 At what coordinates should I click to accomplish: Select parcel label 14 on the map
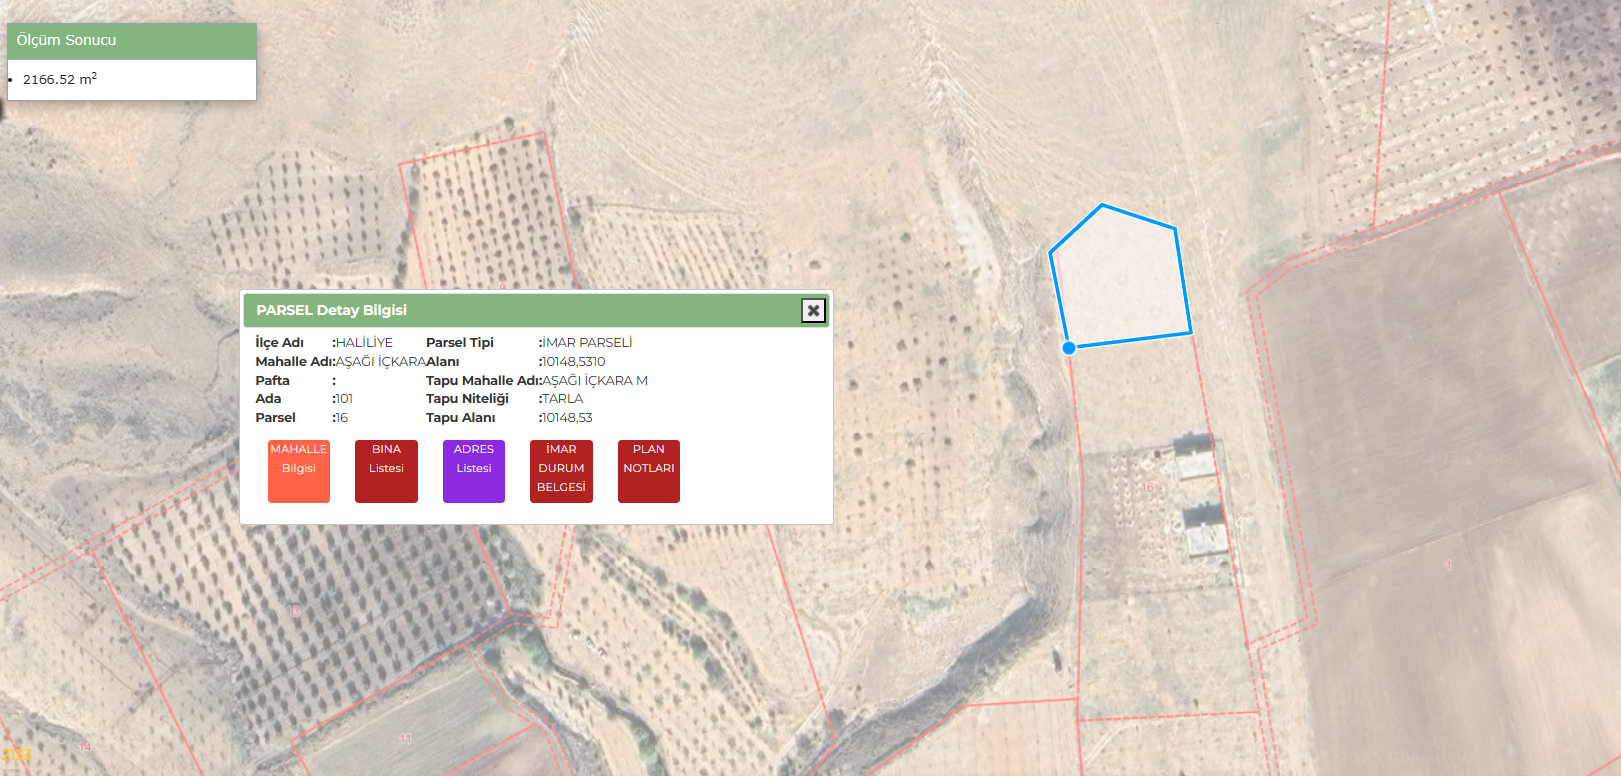coord(85,747)
